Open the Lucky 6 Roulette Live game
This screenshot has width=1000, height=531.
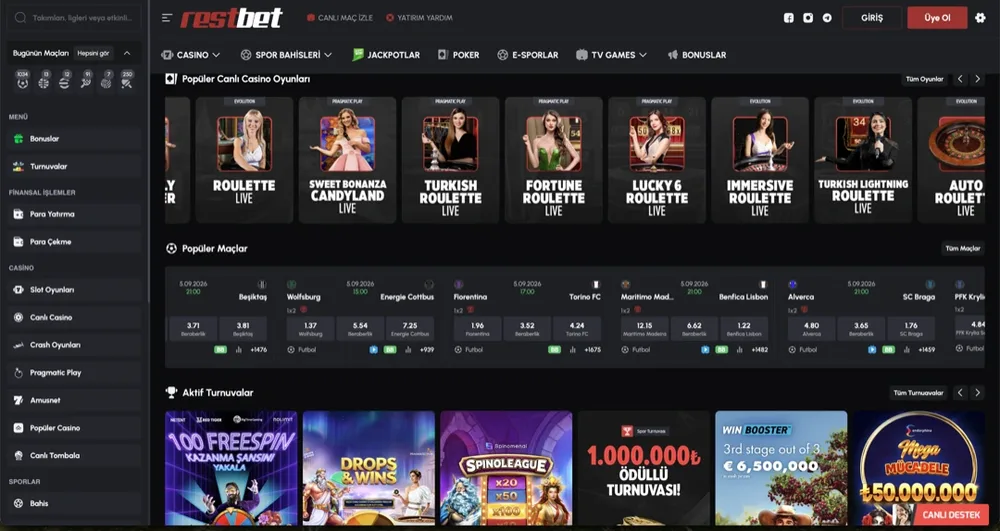(657, 160)
